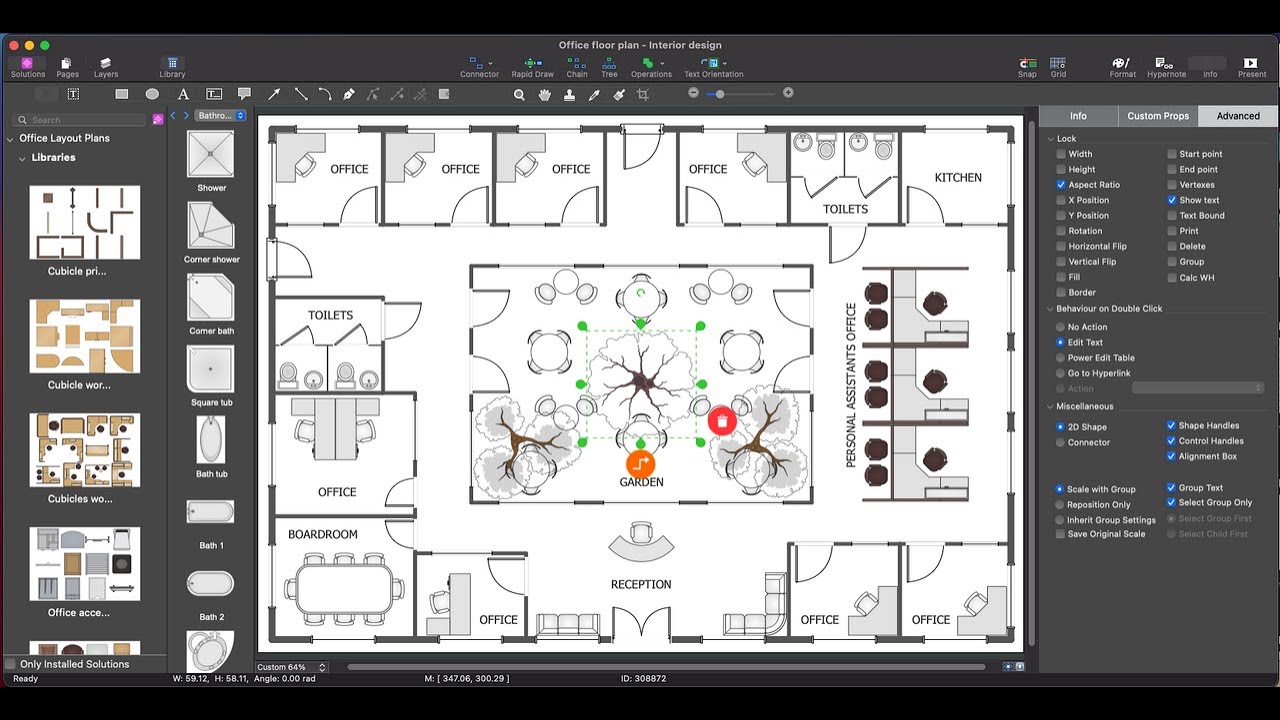Image resolution: width=1280 pixels, height=720 pixels.
Task: Click the zoom out minus button
Action: [x=694, y=93]
